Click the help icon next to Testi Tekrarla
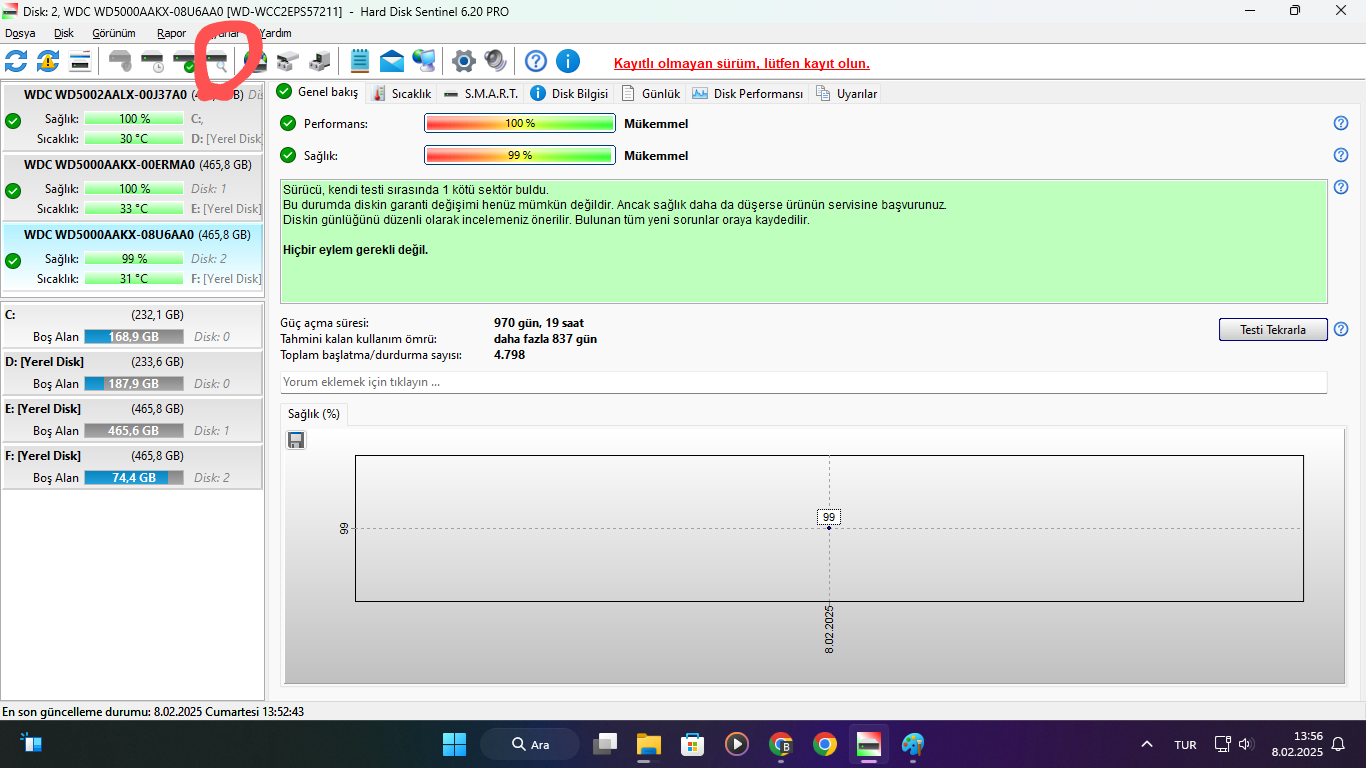 1341,329
